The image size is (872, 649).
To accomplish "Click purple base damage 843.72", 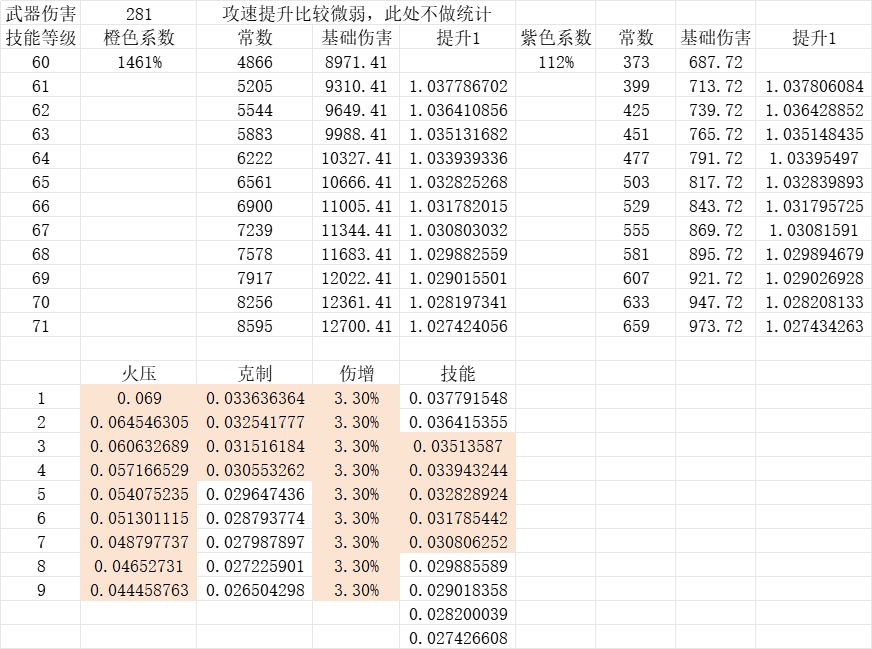I will point(715,206).
